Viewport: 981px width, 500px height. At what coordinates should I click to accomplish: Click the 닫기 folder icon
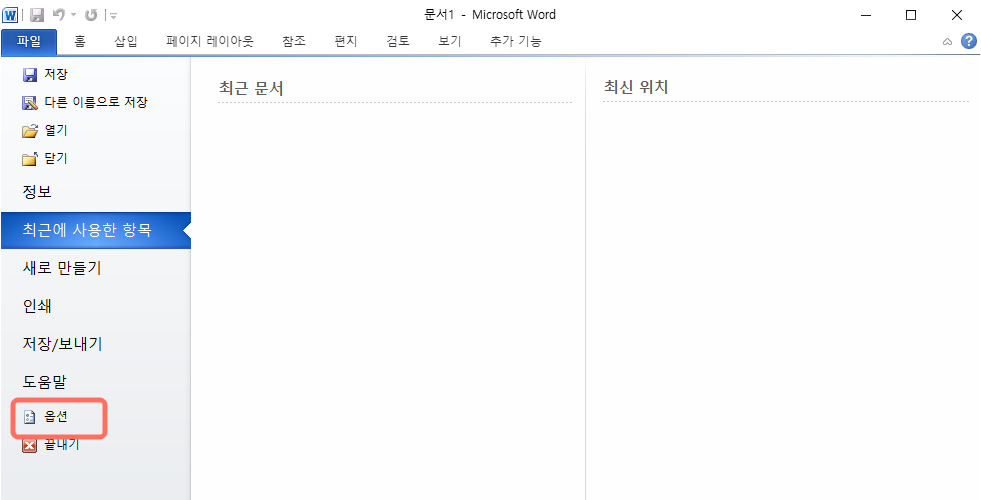tap(29, 159)
